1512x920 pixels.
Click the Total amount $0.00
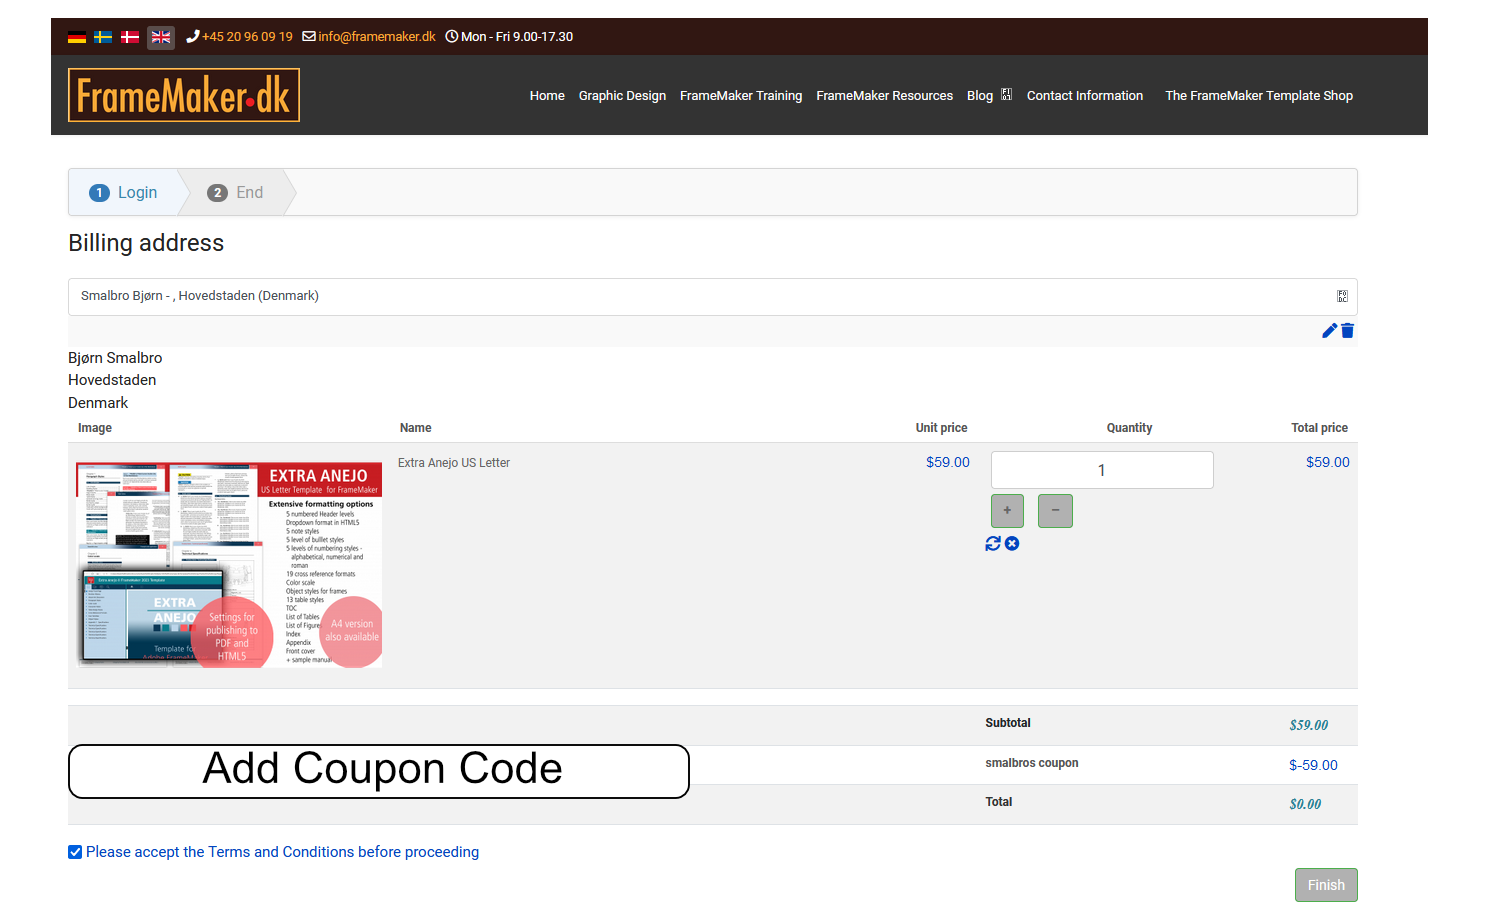coord(1305,804)
